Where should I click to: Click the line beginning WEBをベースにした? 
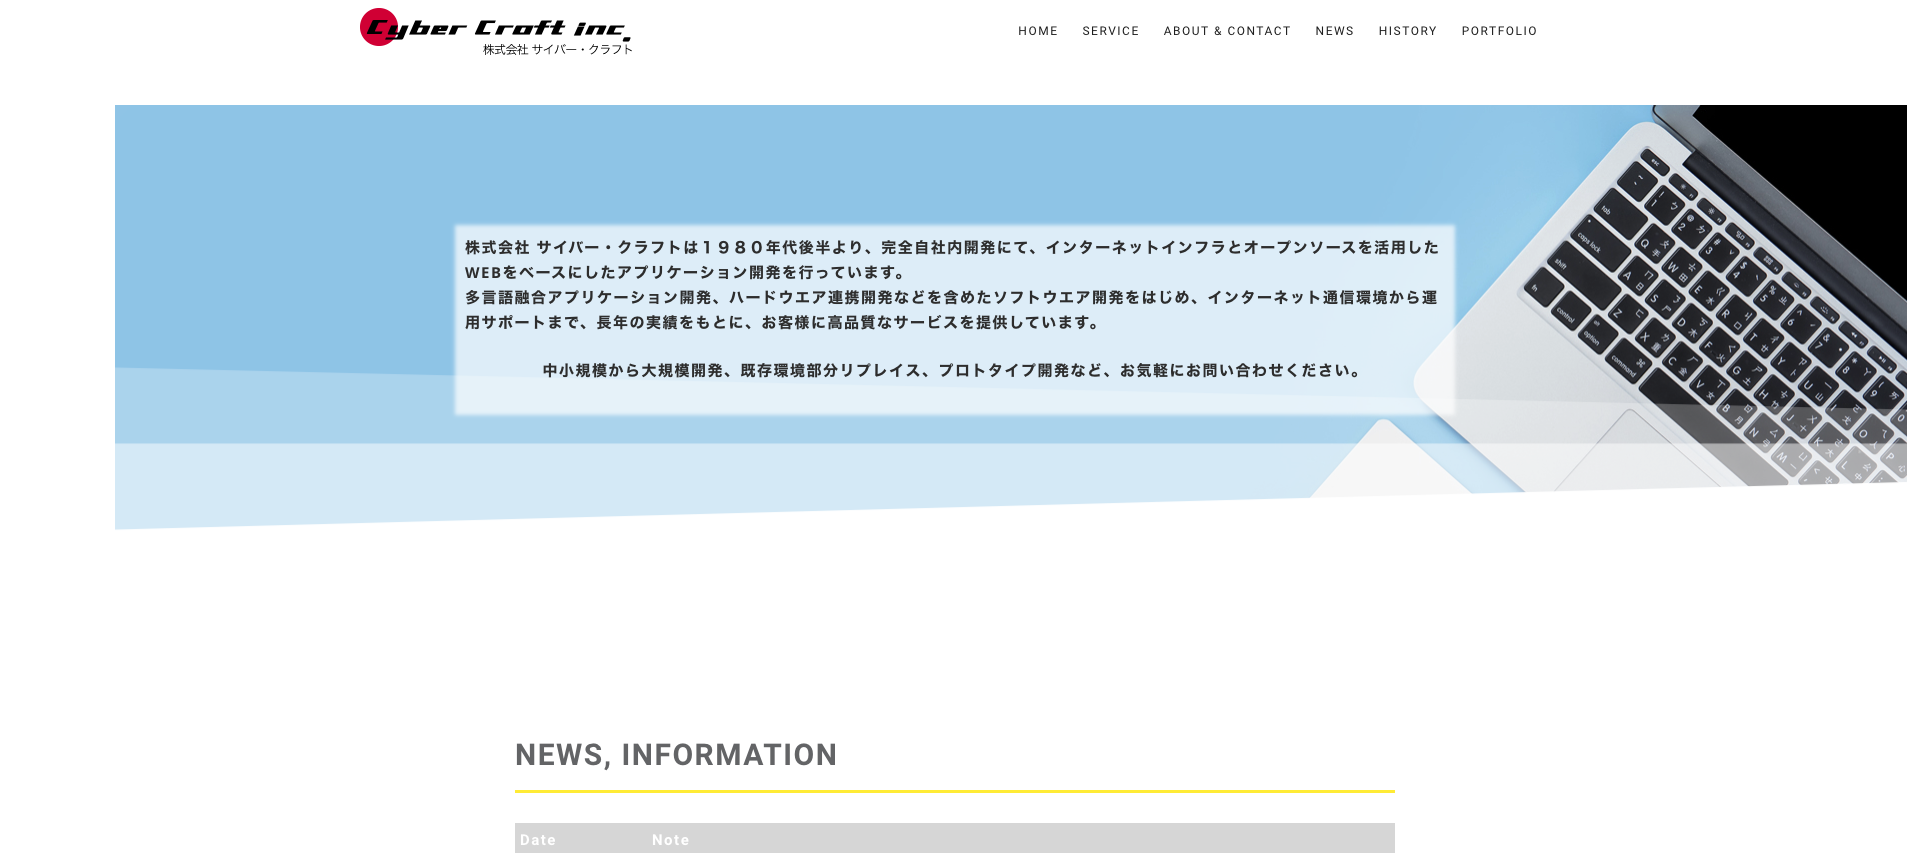point(686,272)
